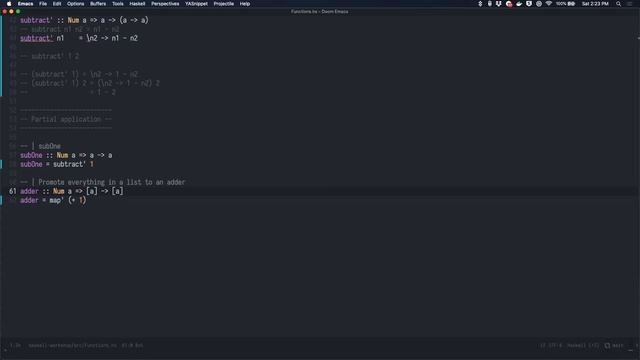Viewport: 640px width, 360px height.
Task: Click map' in the adder definition
Action: (57, 200)
